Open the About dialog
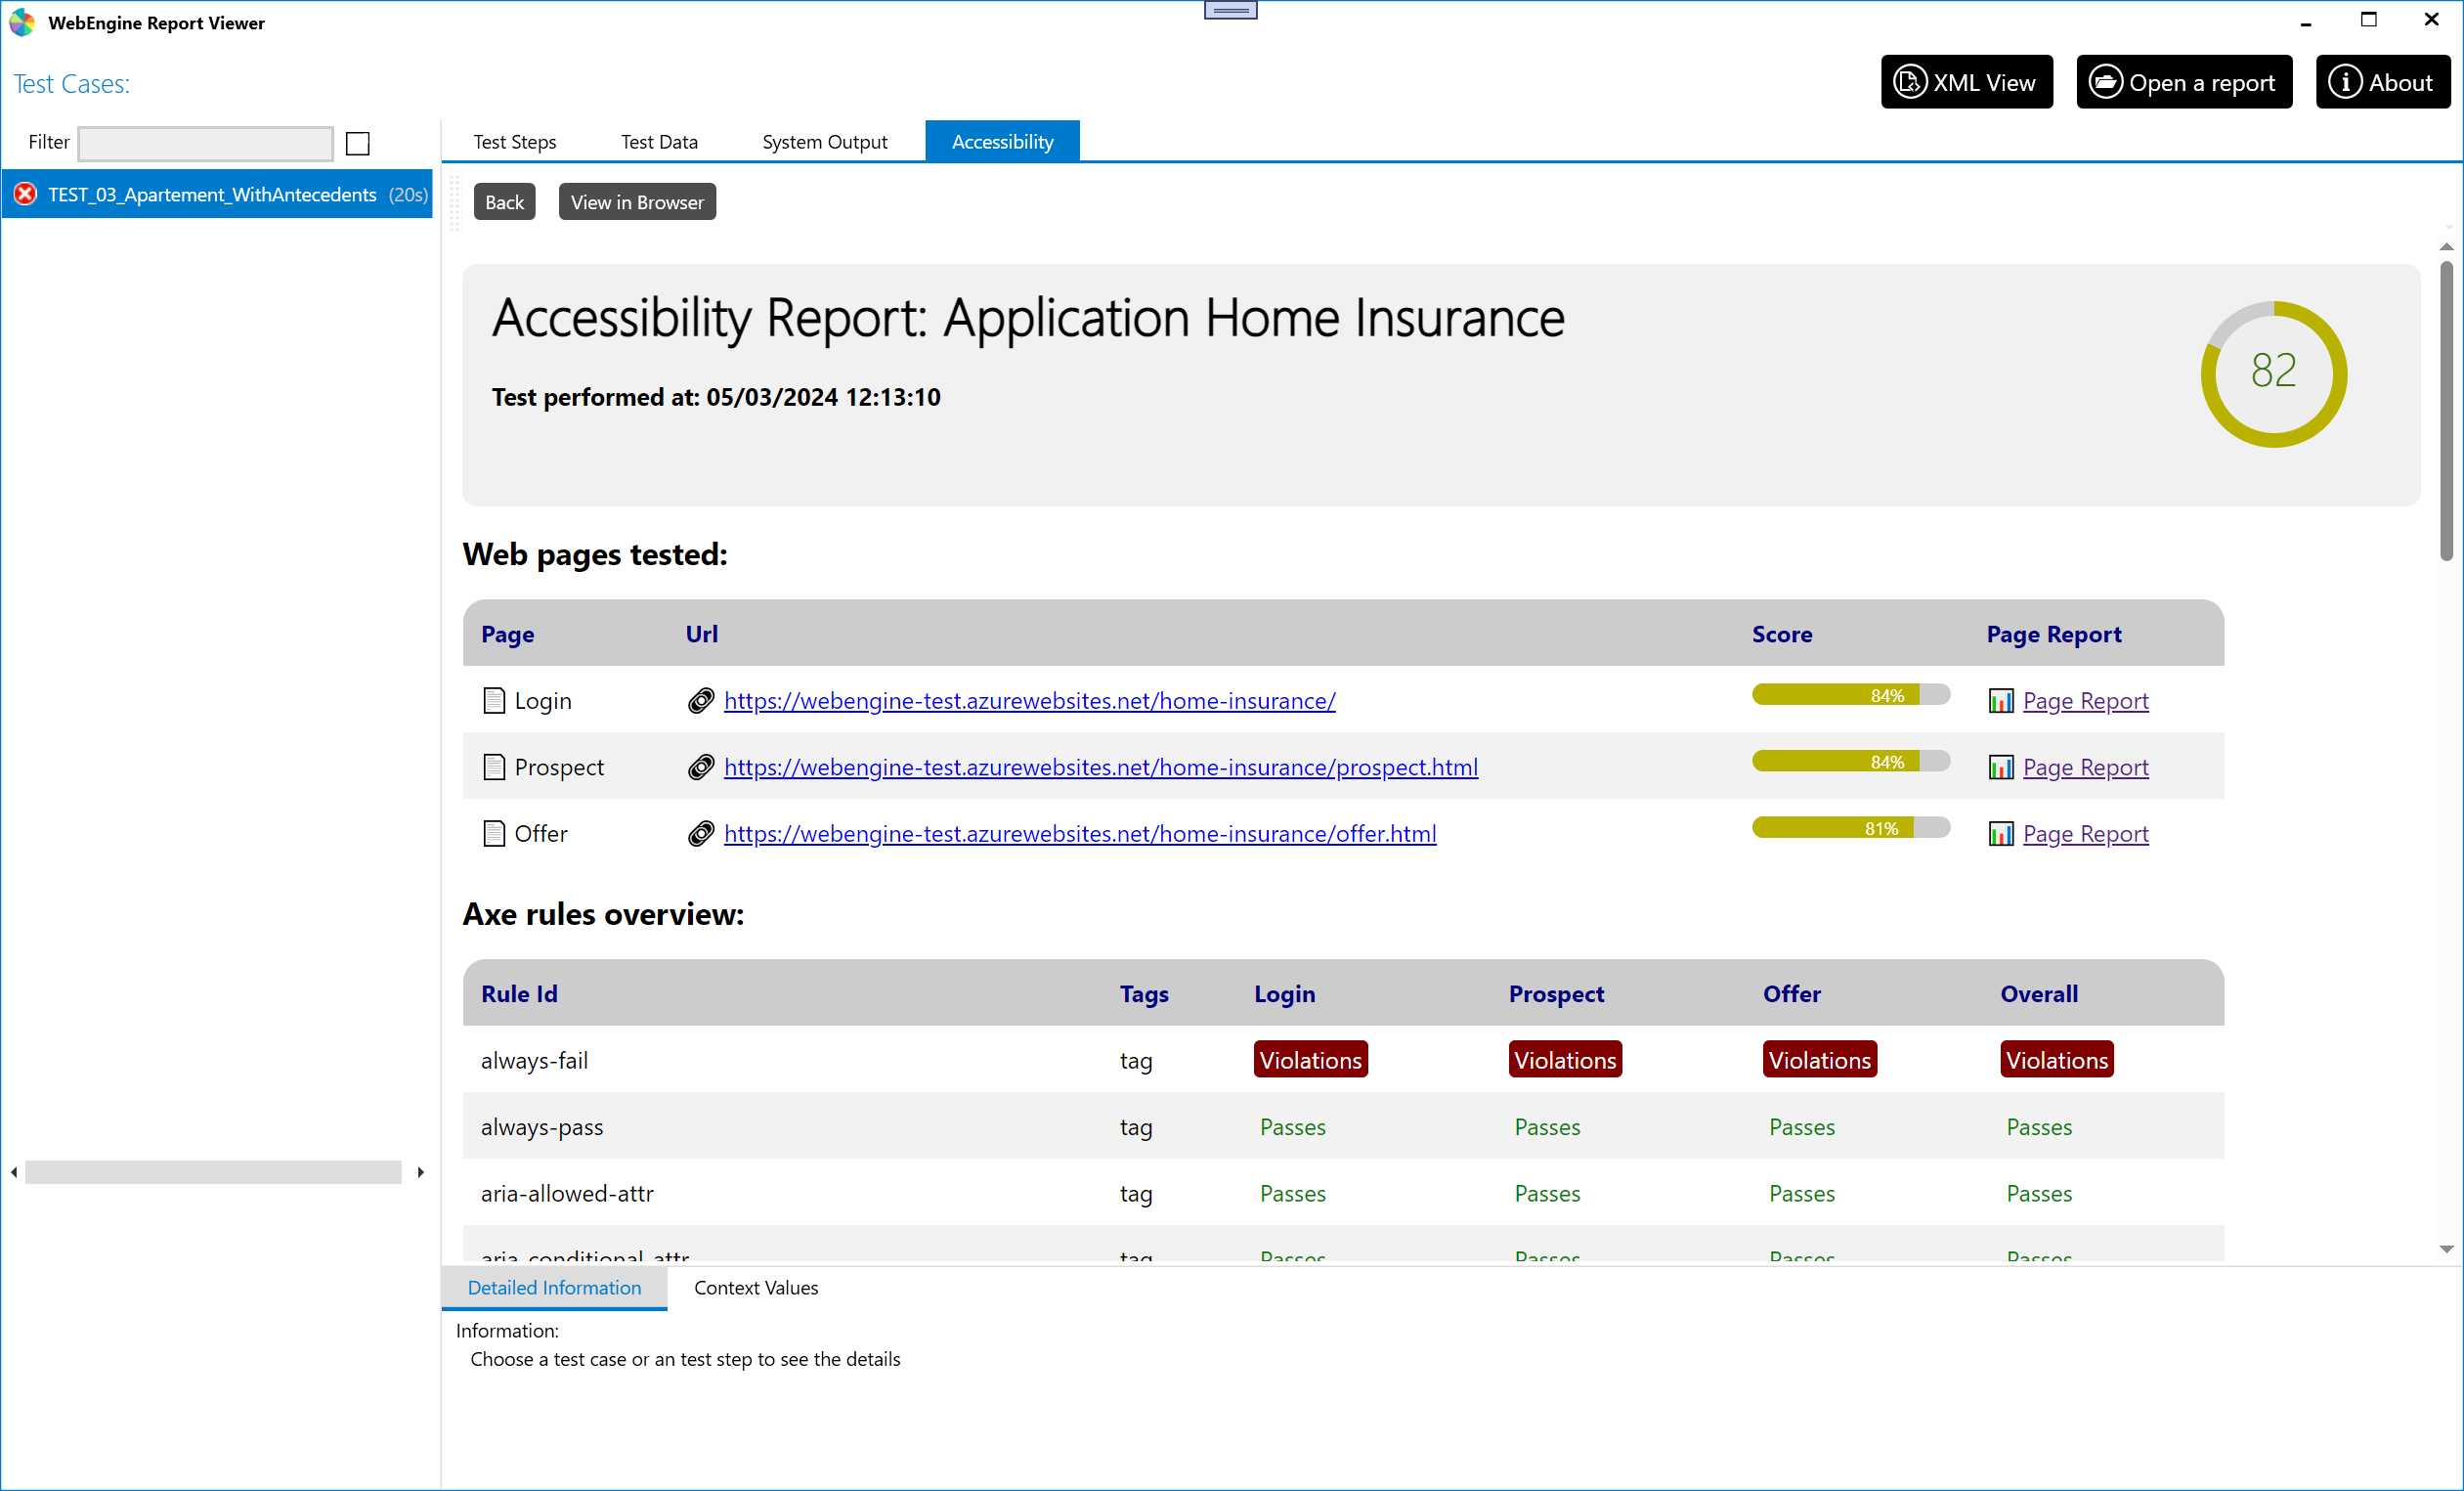 [x=2382, y=82]
